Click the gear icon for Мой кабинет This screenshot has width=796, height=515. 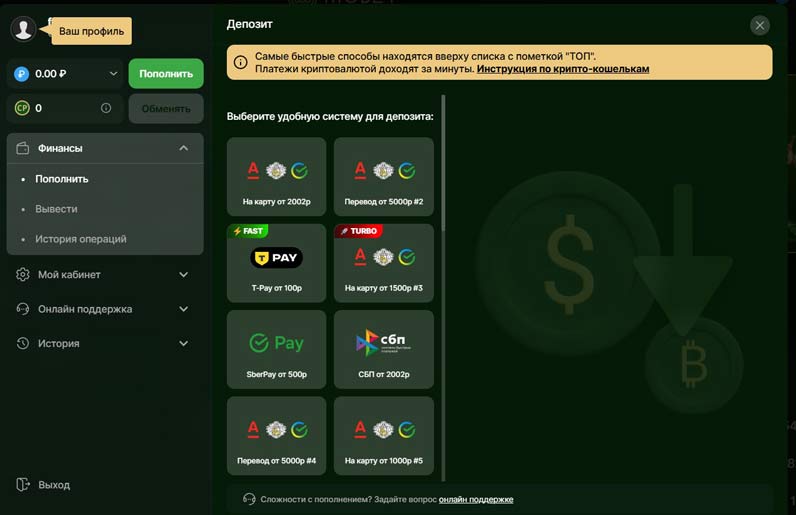(x=23, y=275)
